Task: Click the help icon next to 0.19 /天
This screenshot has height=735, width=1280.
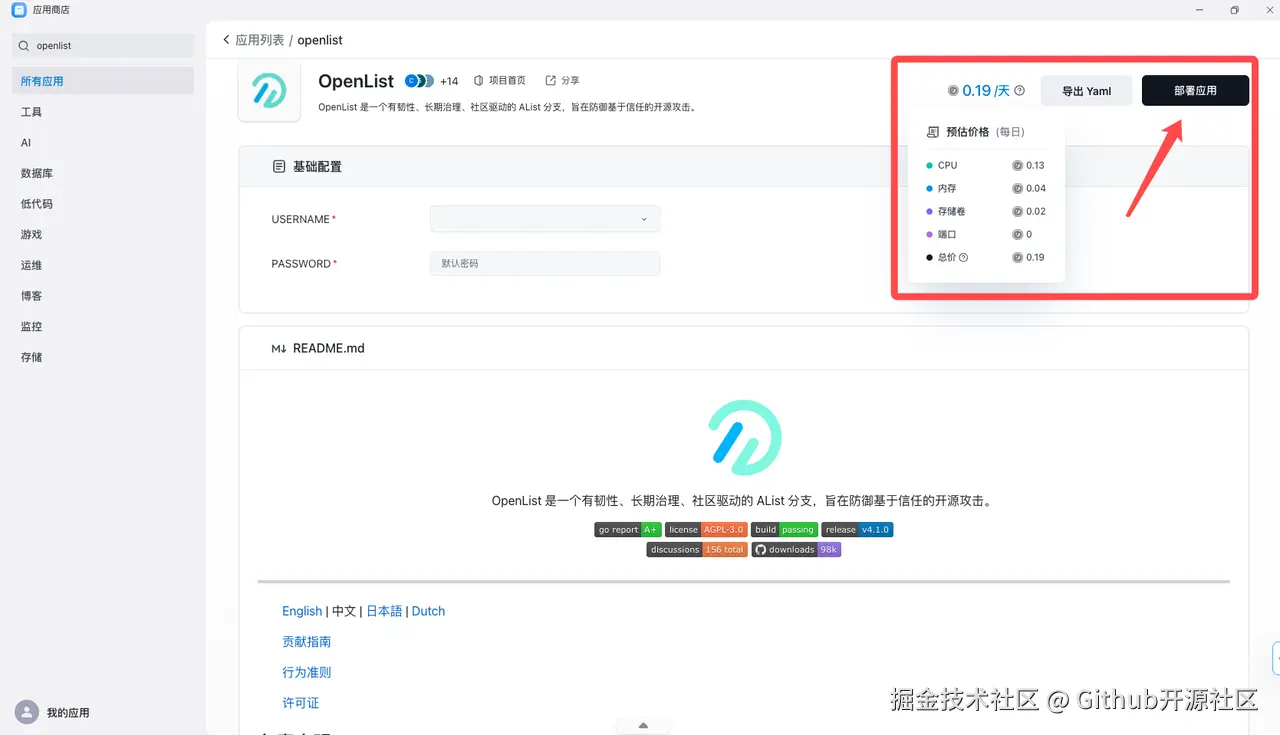Action: click(x=1019, y=91)
